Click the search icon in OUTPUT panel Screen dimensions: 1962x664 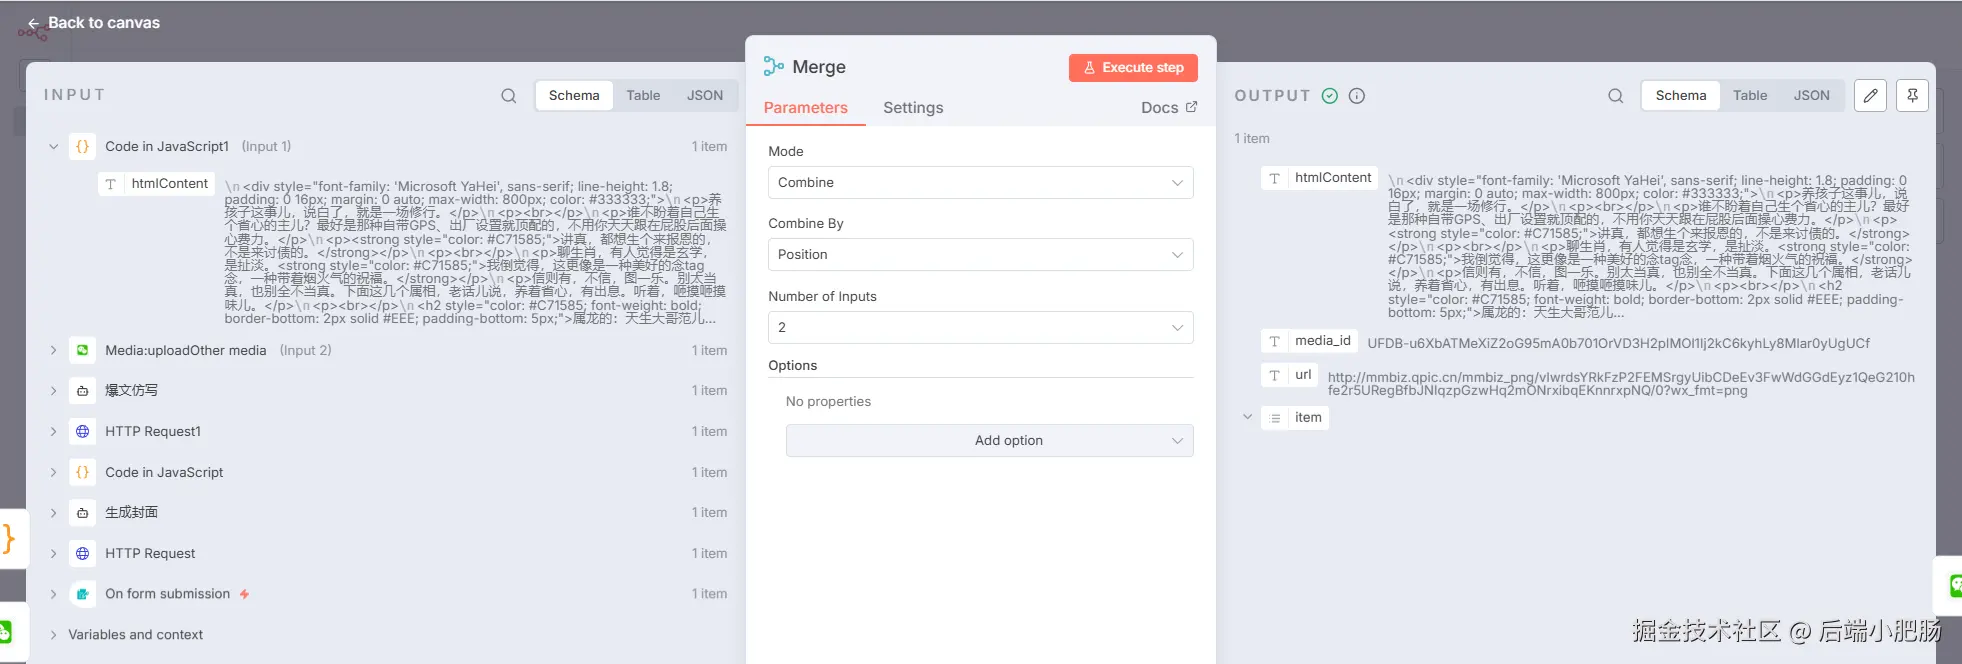(1615, 96)
